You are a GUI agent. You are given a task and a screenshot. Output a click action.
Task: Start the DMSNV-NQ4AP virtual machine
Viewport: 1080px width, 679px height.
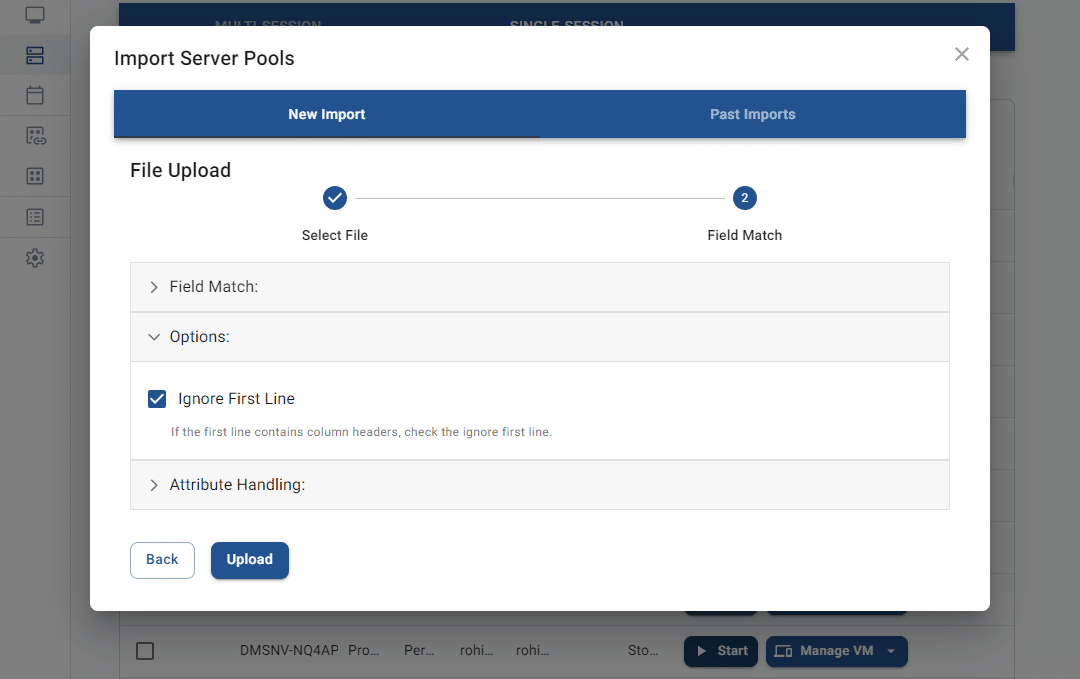click(721, 651)
